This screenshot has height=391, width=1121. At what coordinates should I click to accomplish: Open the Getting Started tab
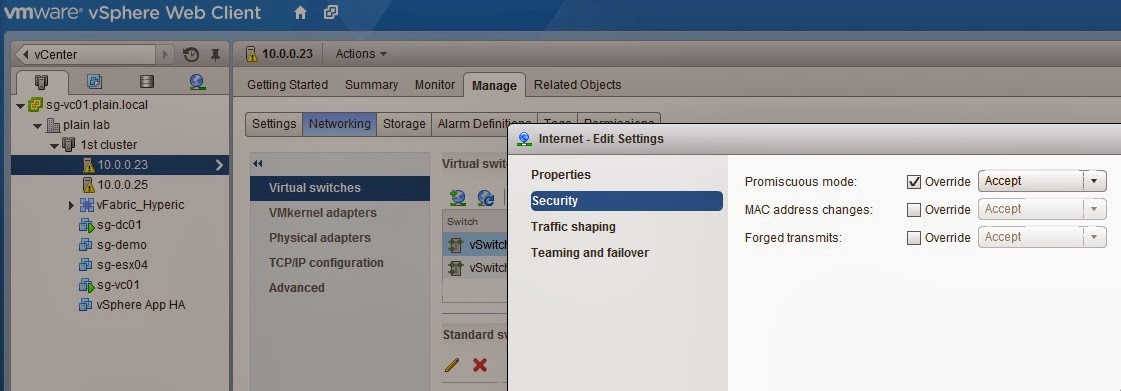pos(287,84)
